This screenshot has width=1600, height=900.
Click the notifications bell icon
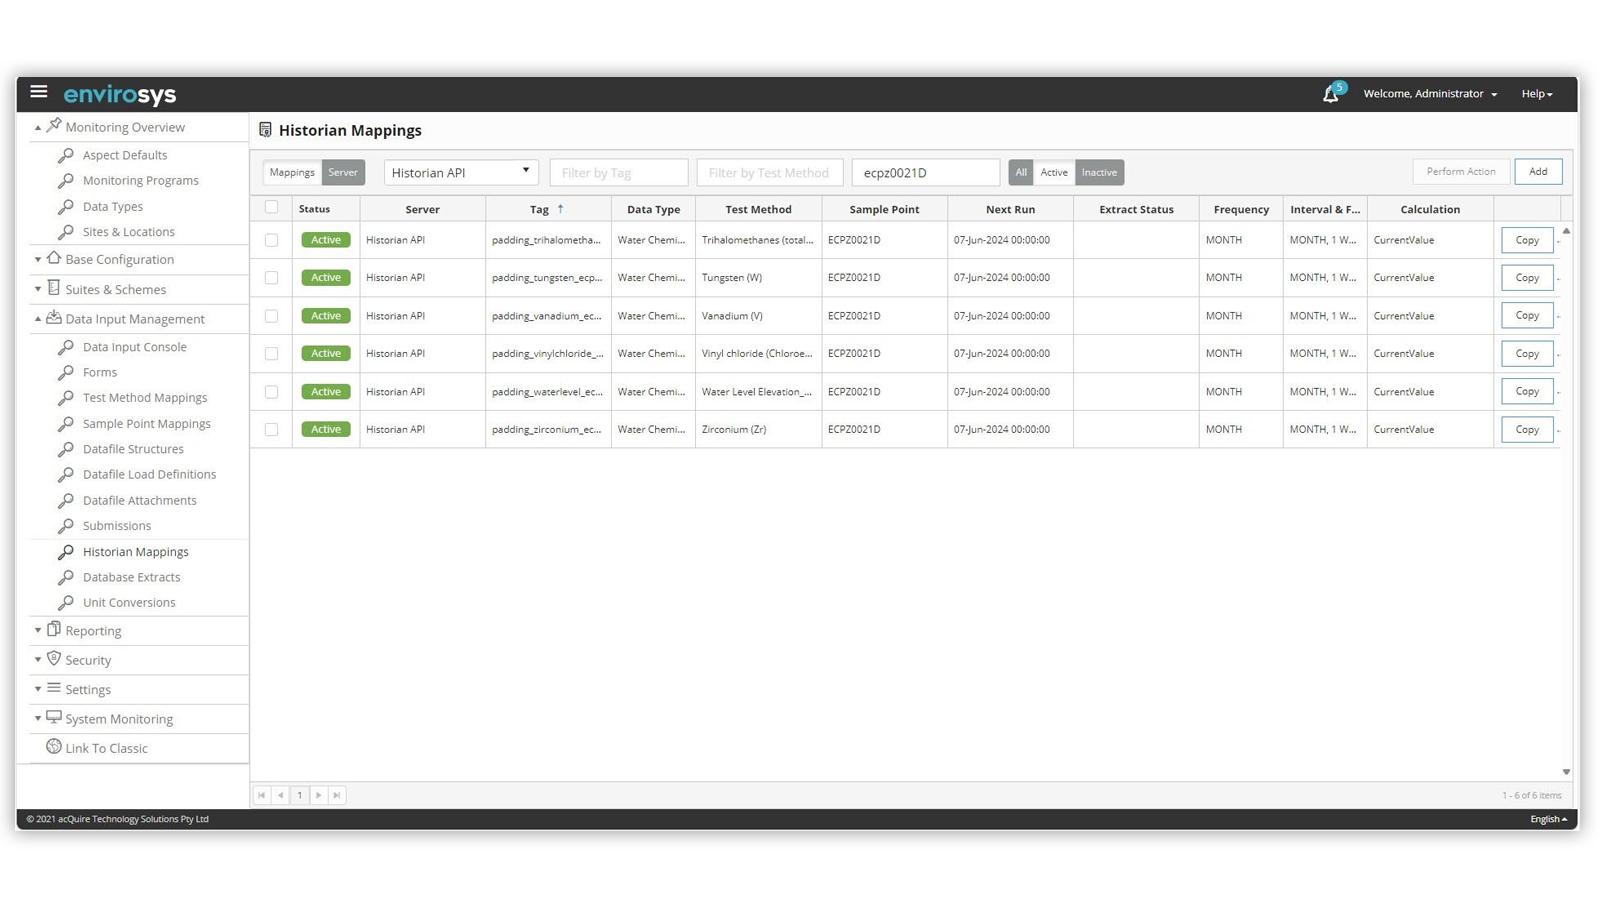(1330, 94)
